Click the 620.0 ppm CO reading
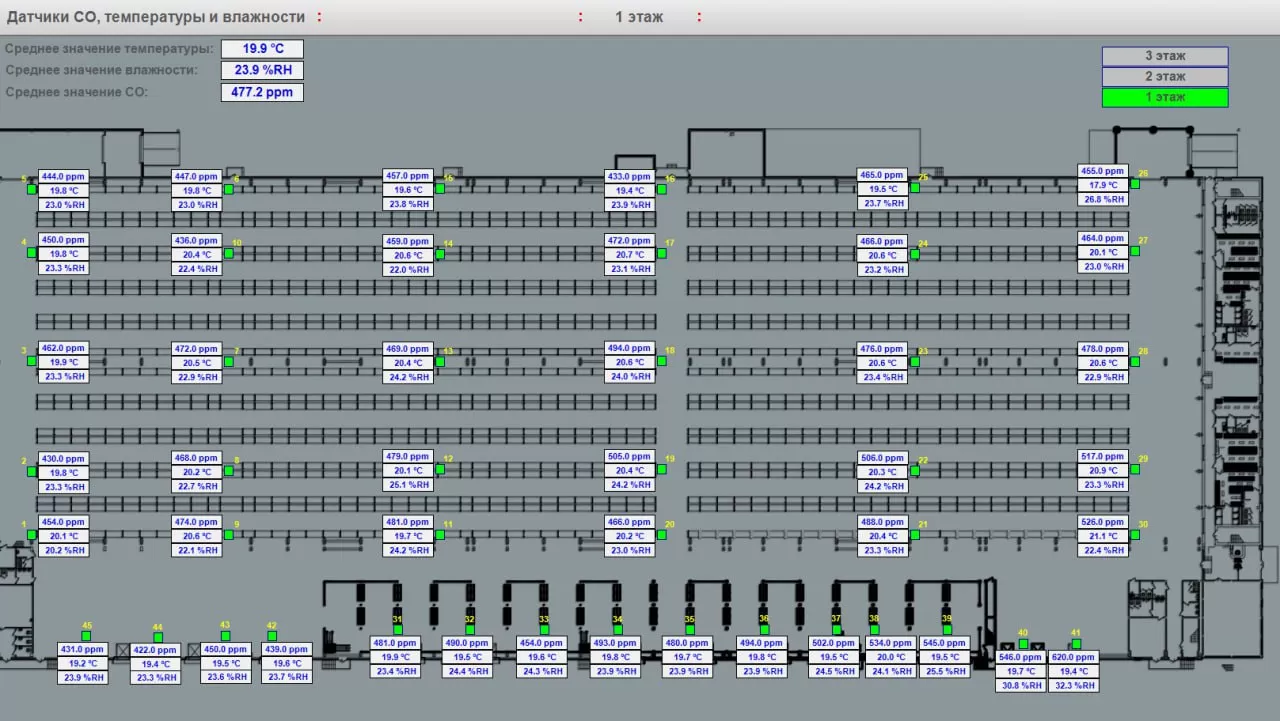Screen dimensions: 1280x721 pyautogui.click(x=1073, y=657)
